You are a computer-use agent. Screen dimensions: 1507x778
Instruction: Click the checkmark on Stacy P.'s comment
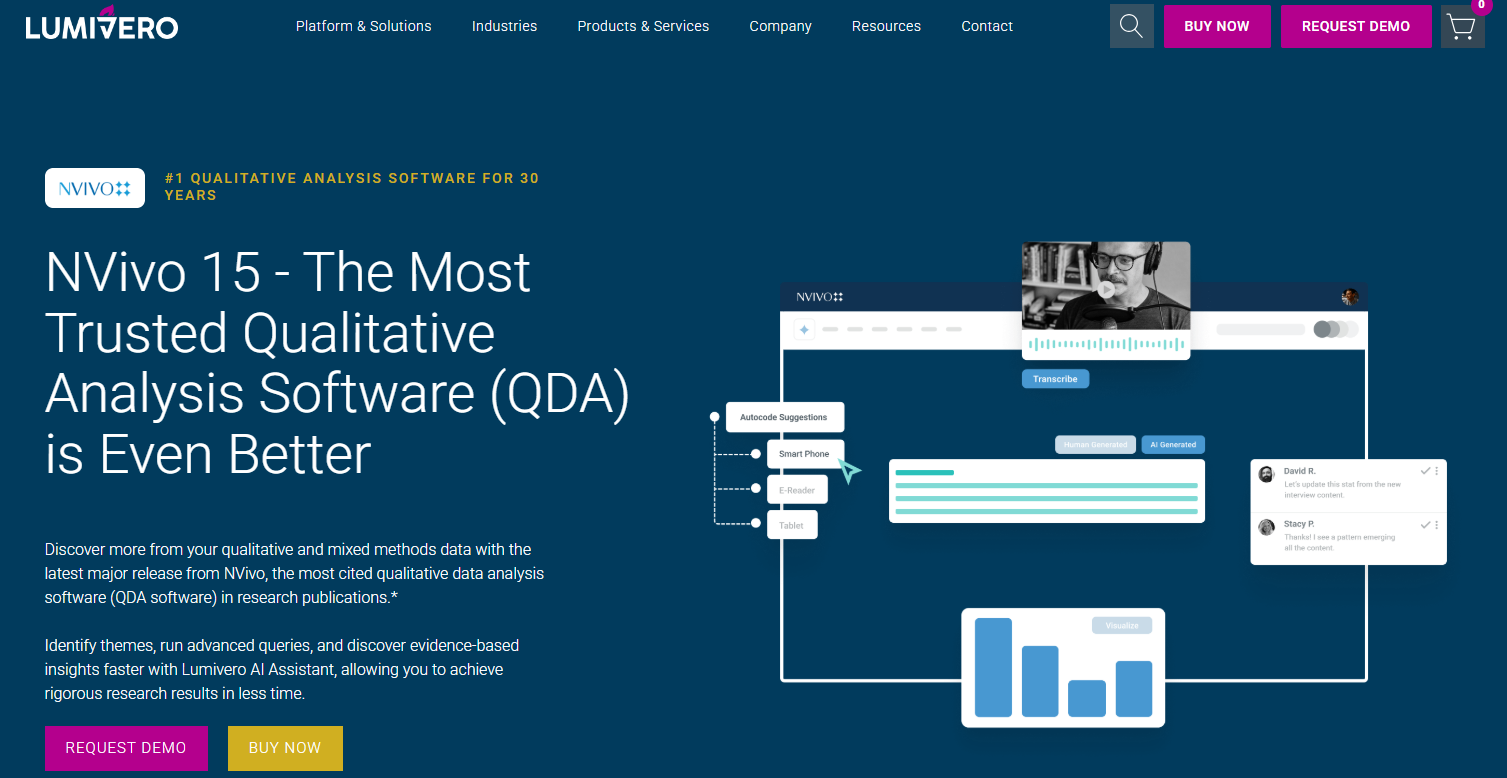point(1425,524)
